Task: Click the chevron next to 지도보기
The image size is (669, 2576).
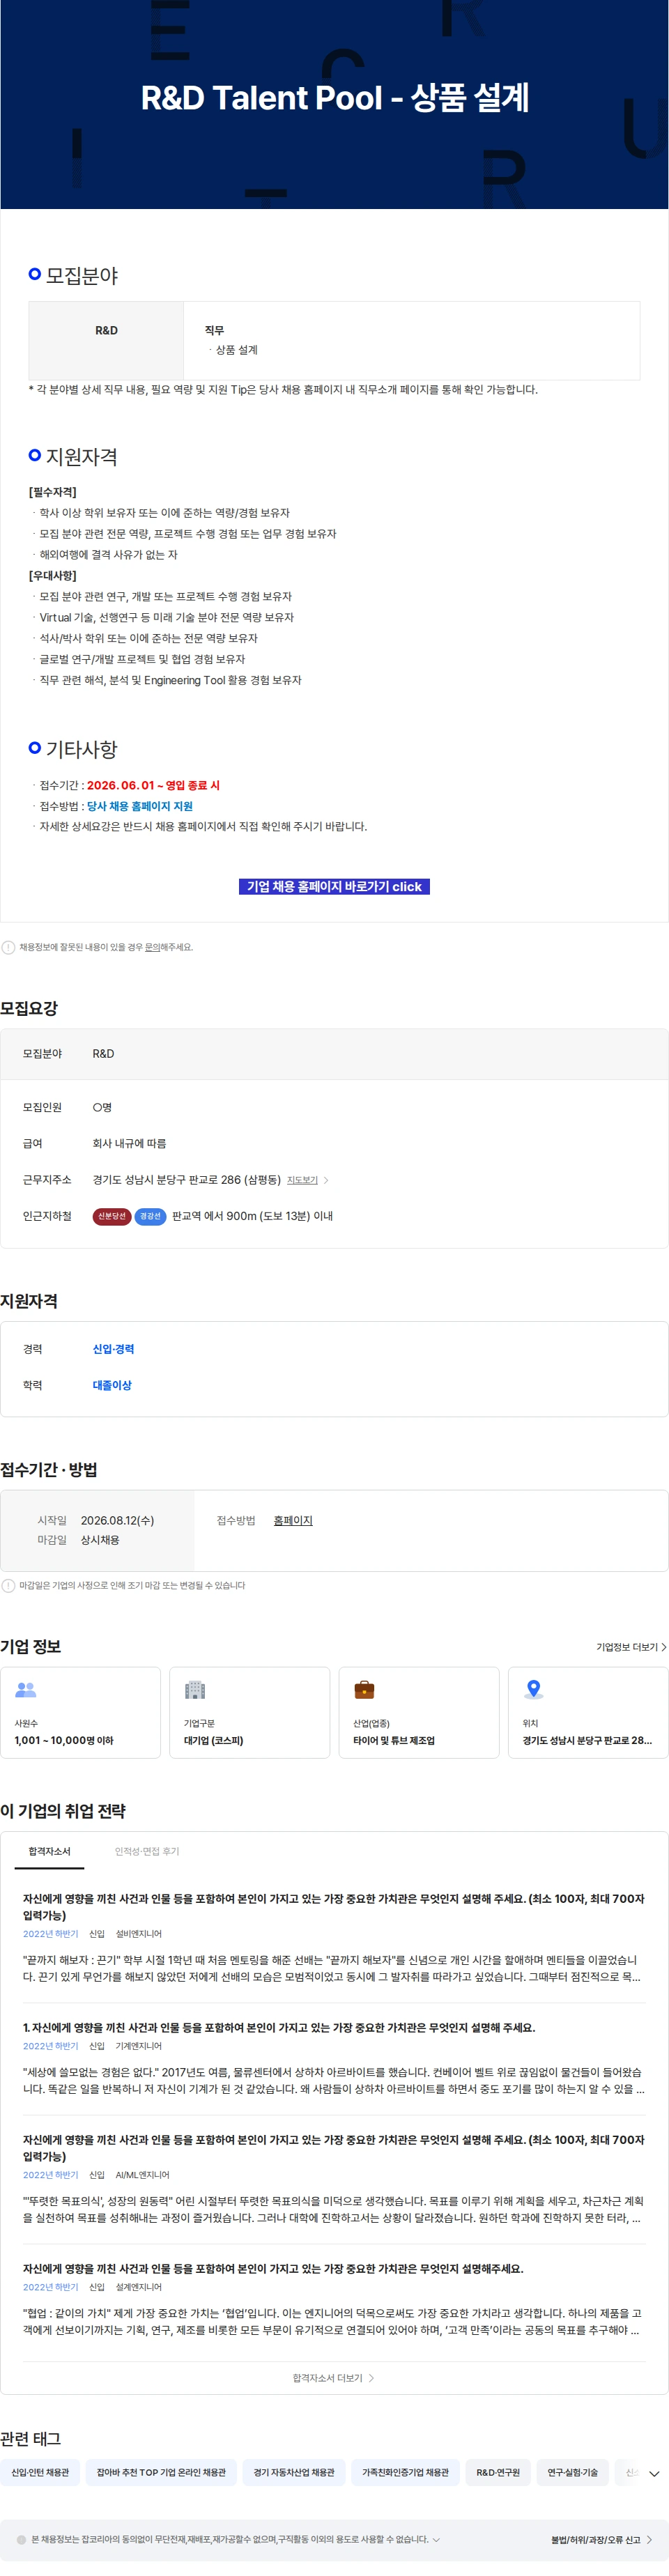Action: tap(326, 1181)
